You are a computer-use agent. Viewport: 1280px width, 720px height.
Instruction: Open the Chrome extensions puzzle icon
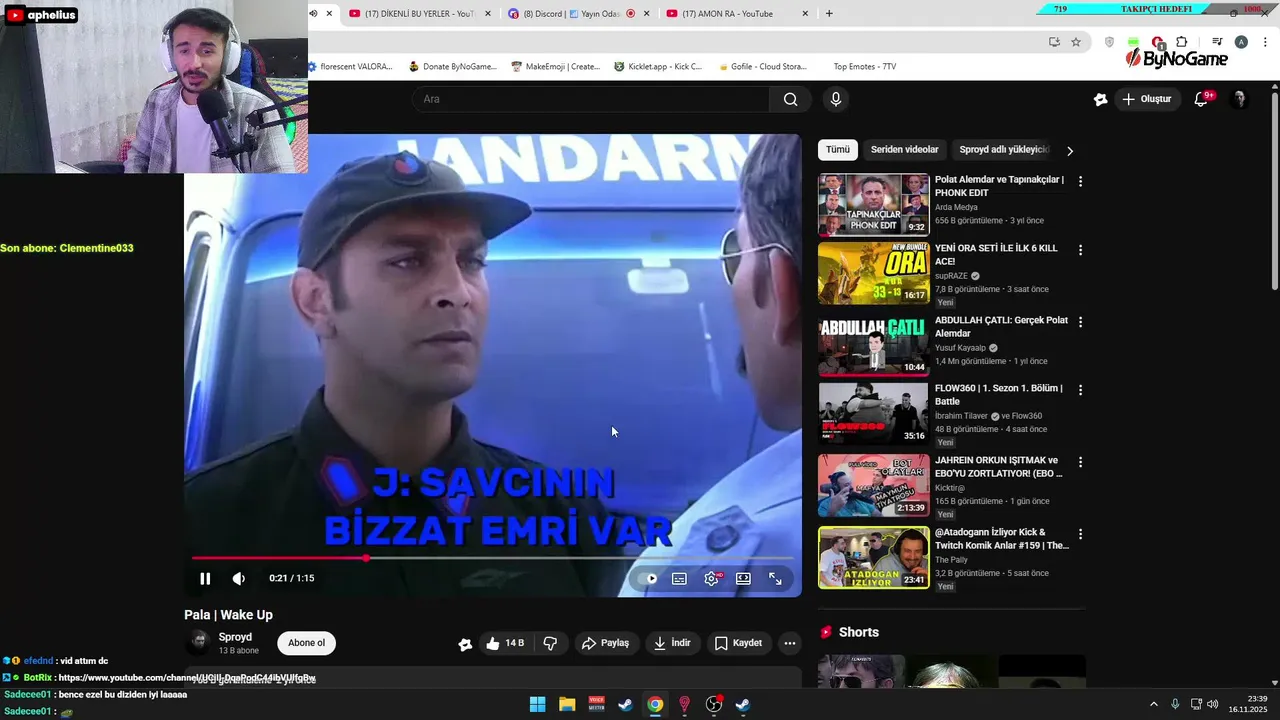point(1182,42)
